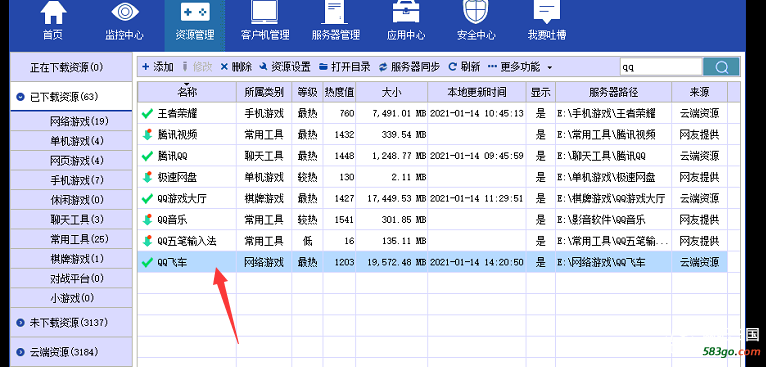
Task: Click the 删除 delete button
Action: (236, 67)
